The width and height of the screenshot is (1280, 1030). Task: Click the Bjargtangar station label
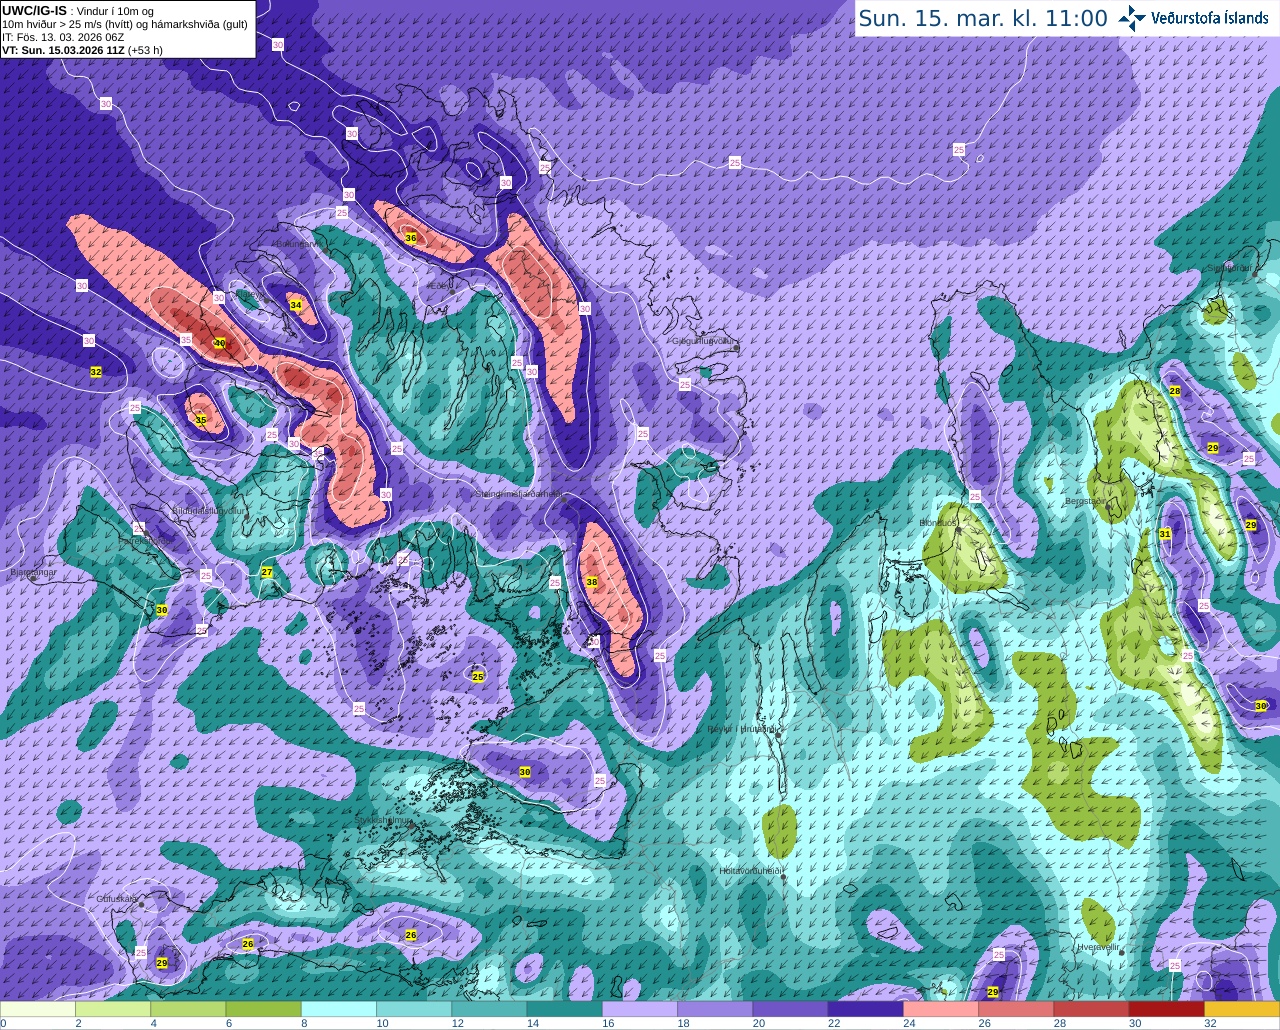click(x=33, y=573)
